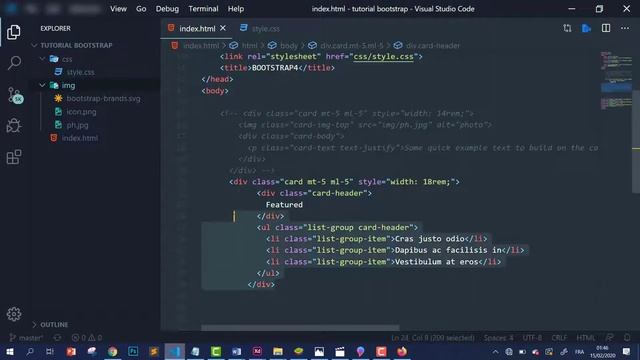The height and width of the screenshot is (360, 640).
Task: Collapse the css folder
Action: click(67, 59)
